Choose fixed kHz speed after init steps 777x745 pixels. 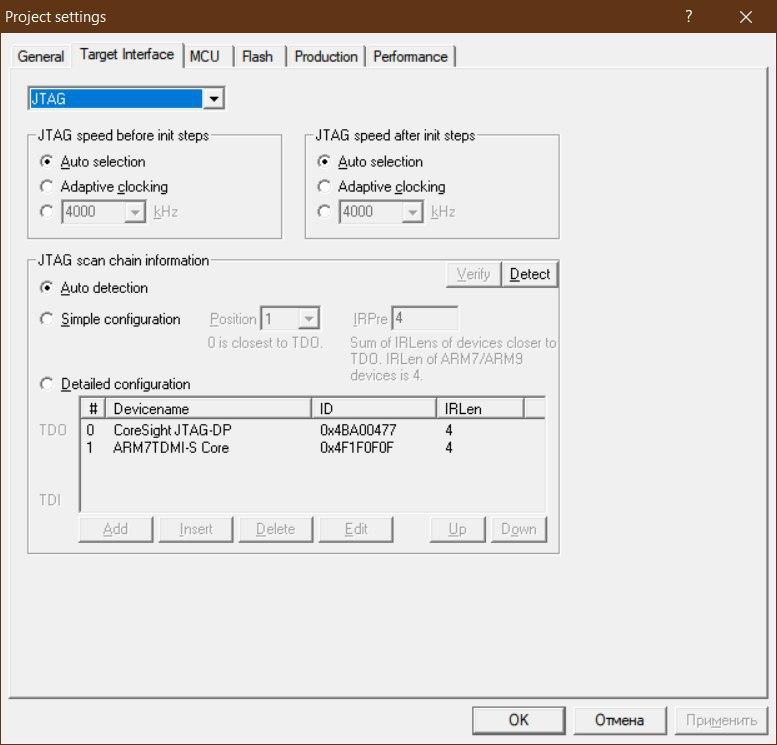[x=324, y=212]
